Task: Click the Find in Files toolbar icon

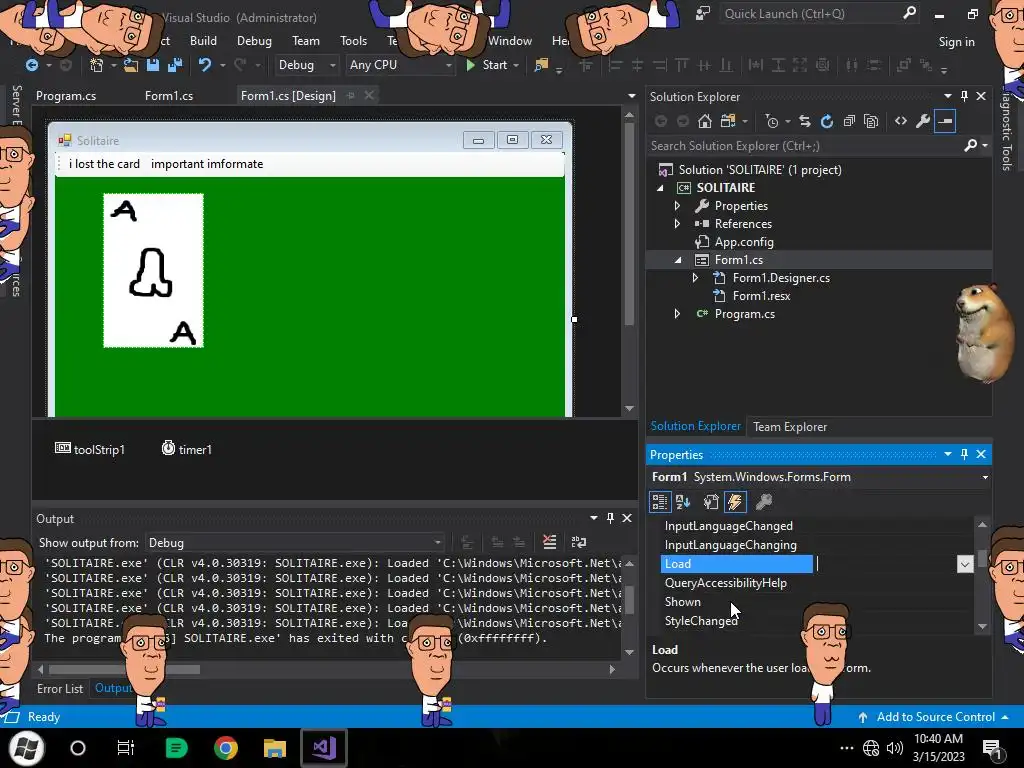Action: (541, 65)
